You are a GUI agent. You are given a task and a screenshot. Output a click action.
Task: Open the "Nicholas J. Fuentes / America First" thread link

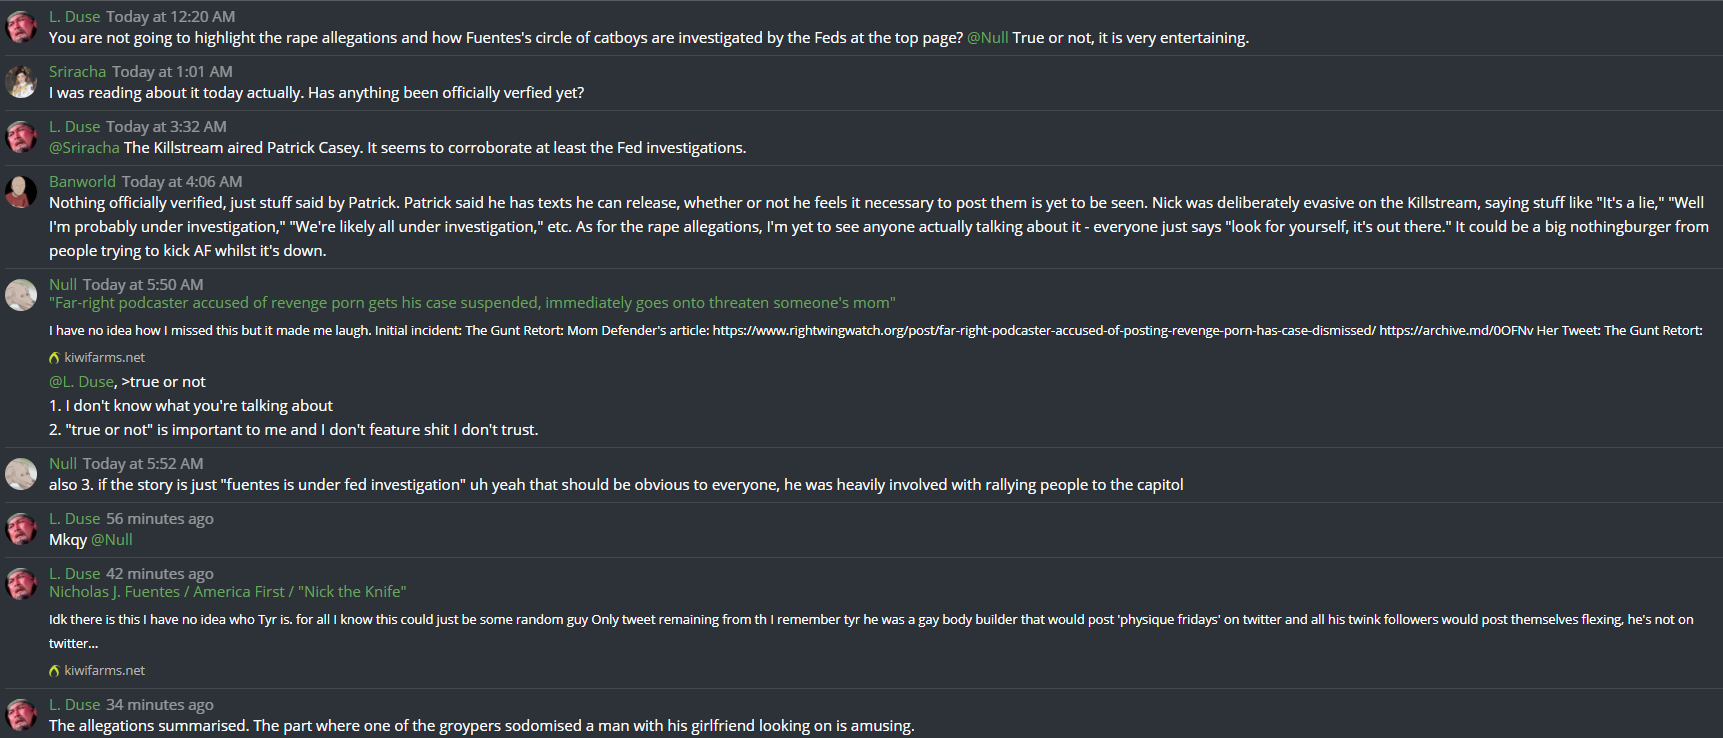[x=227, y=592]
